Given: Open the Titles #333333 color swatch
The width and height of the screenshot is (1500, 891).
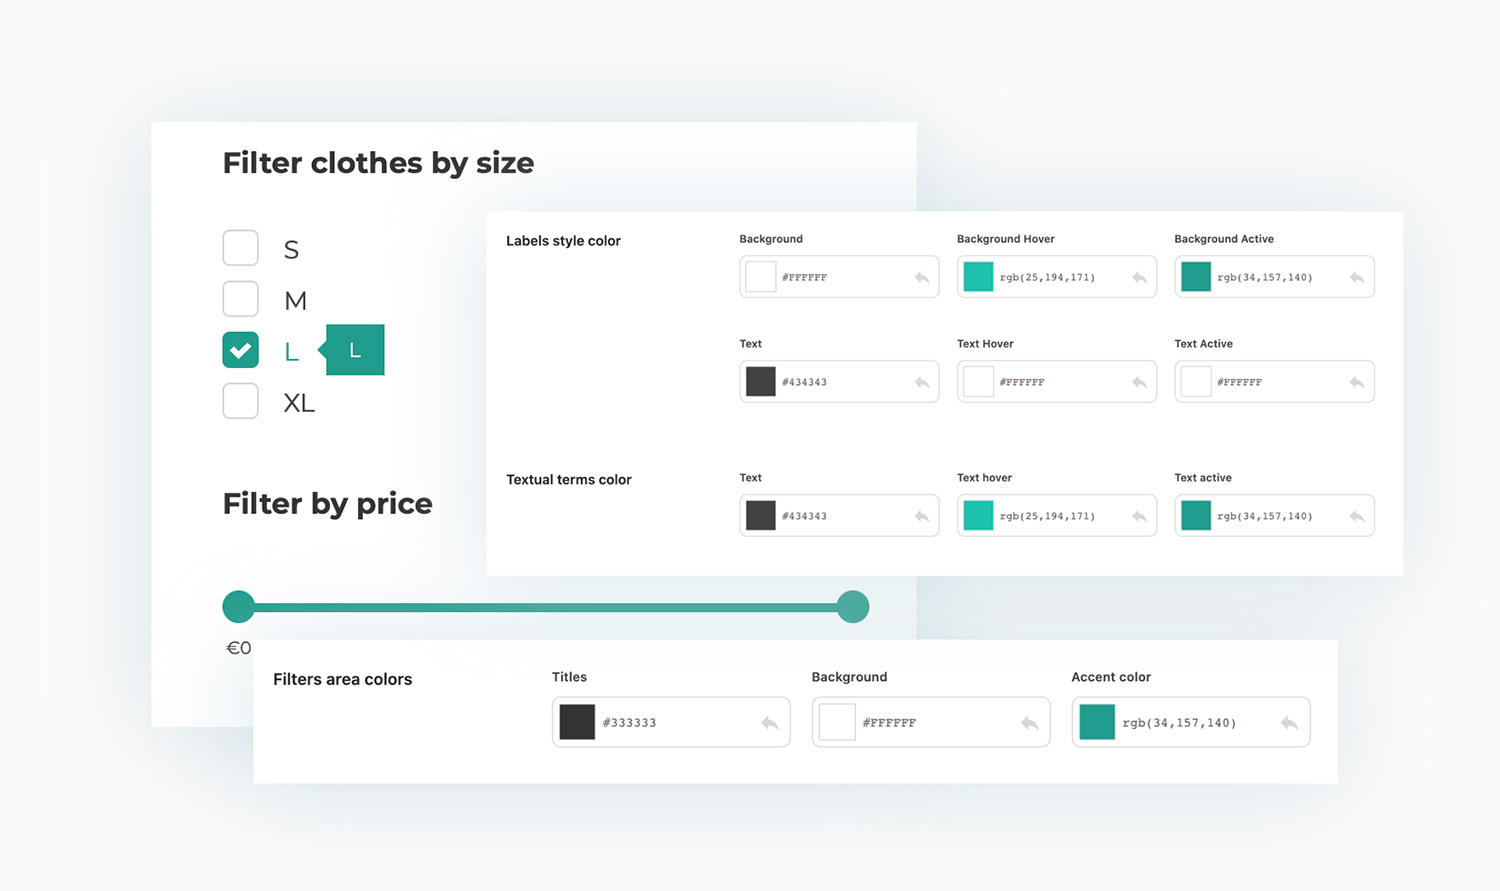Looking at the screenshot, I should (x=577, y=722).
